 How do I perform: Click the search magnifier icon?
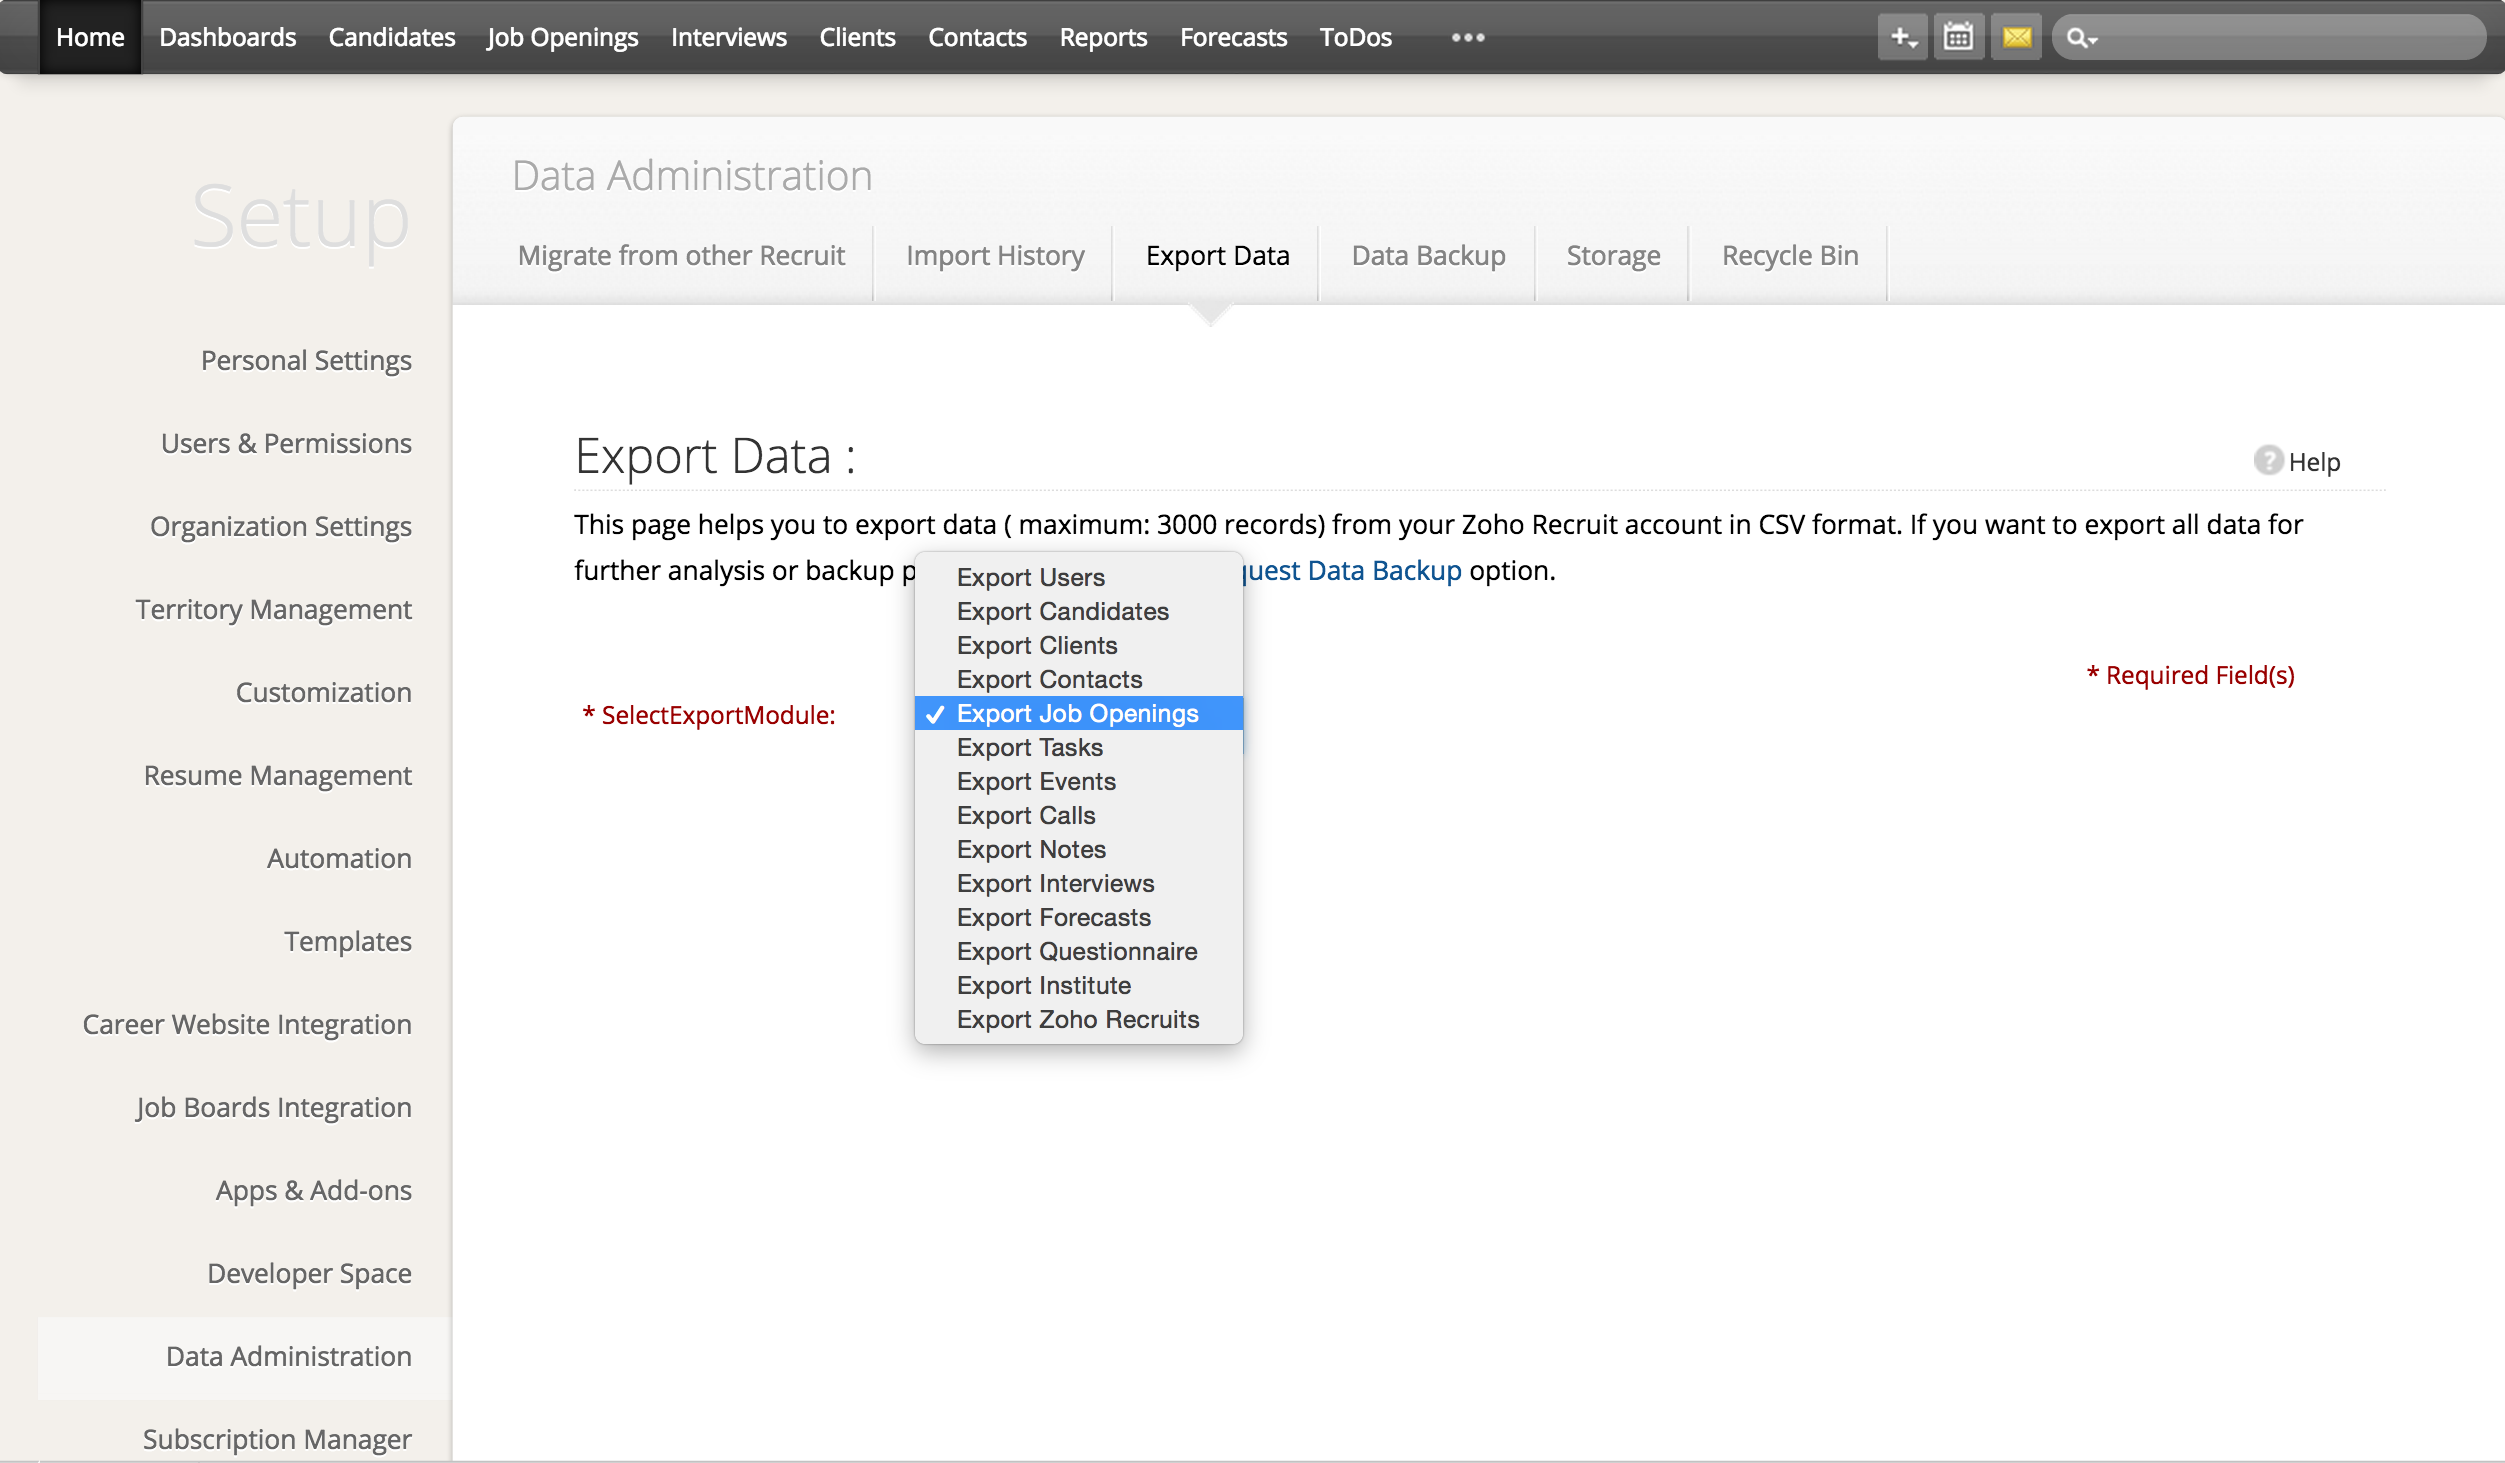(2080, 38)
